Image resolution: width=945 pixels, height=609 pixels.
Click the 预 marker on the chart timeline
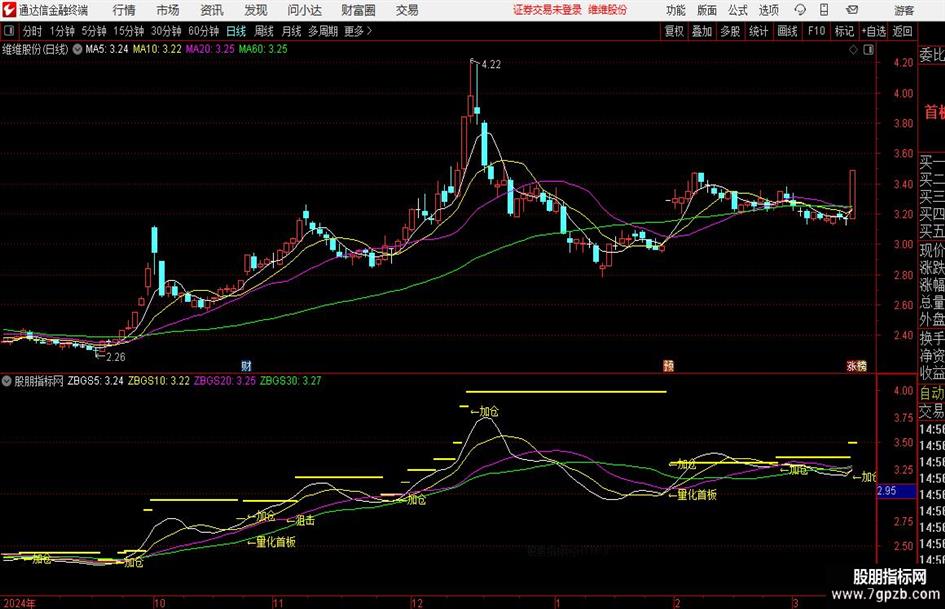pyautogui.click(x=668, y=365)
